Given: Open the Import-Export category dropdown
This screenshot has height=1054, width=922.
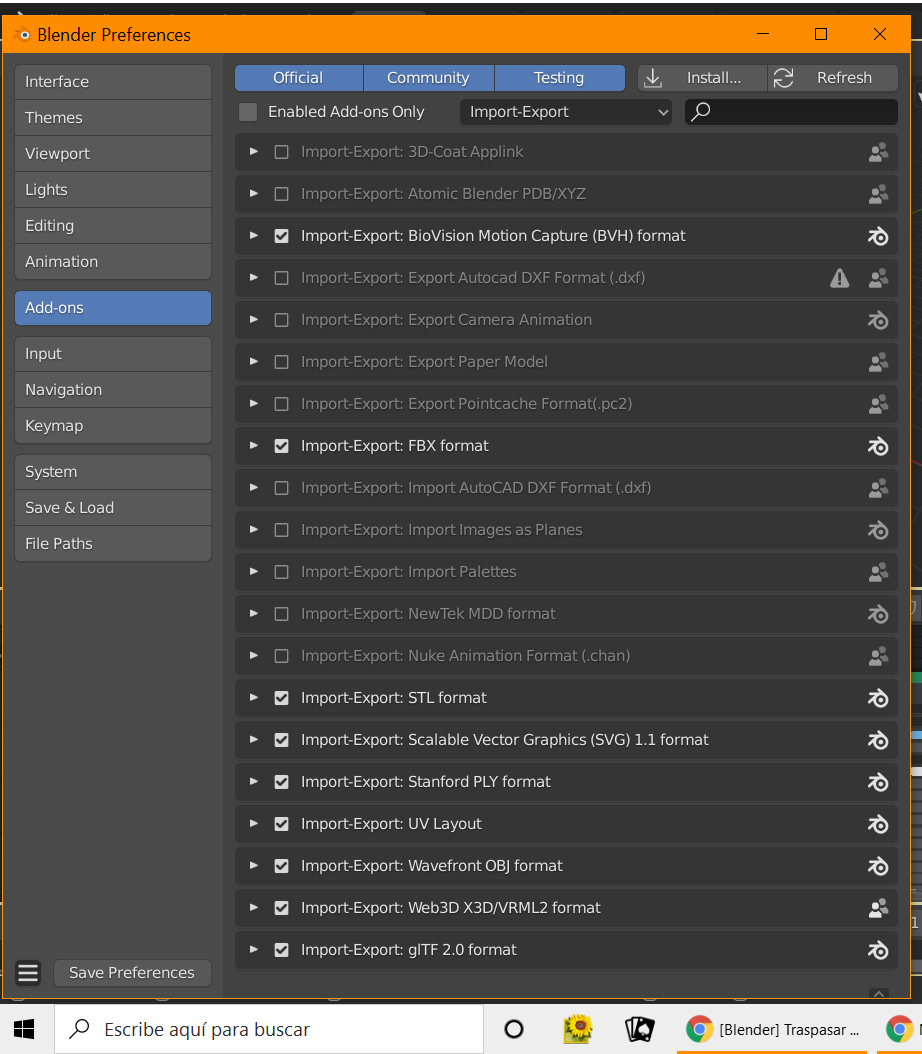Looking at the screenshot, I should coord(566,112).
